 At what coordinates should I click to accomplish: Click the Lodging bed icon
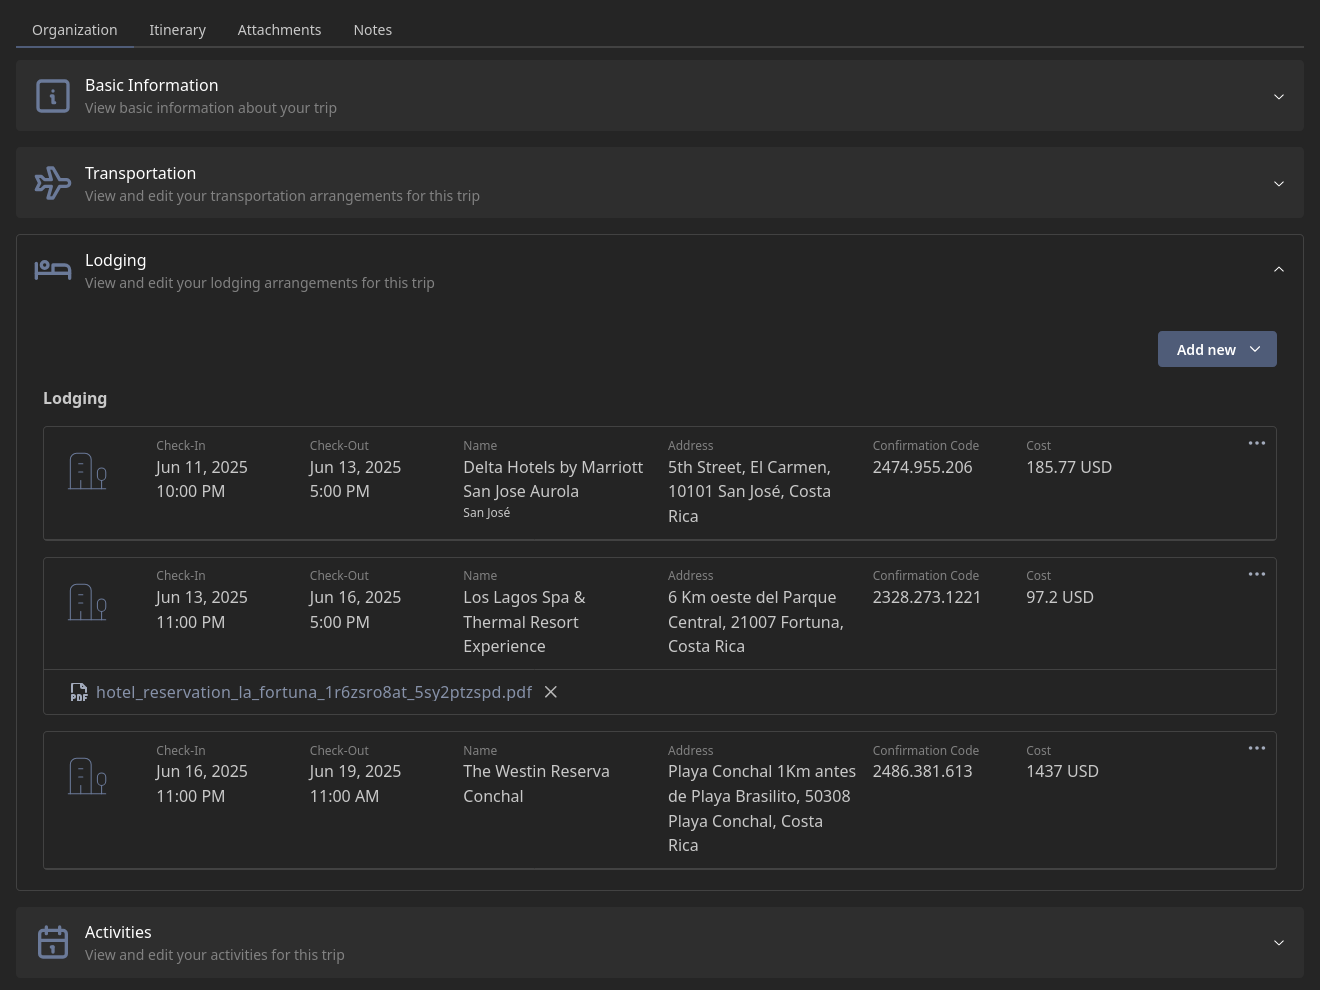click(53, 270)
